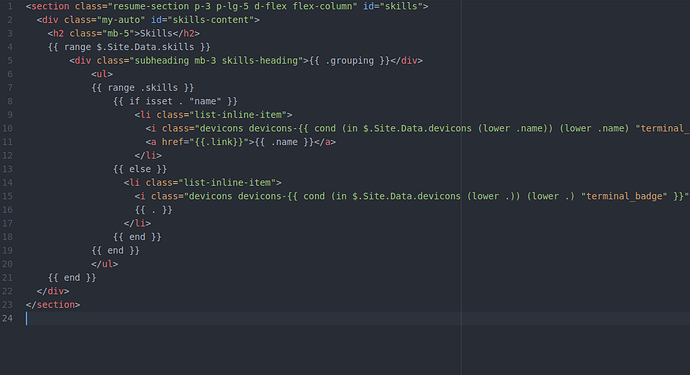Click line number 1 in gutter
690x375 pixels.
[10, 6]
